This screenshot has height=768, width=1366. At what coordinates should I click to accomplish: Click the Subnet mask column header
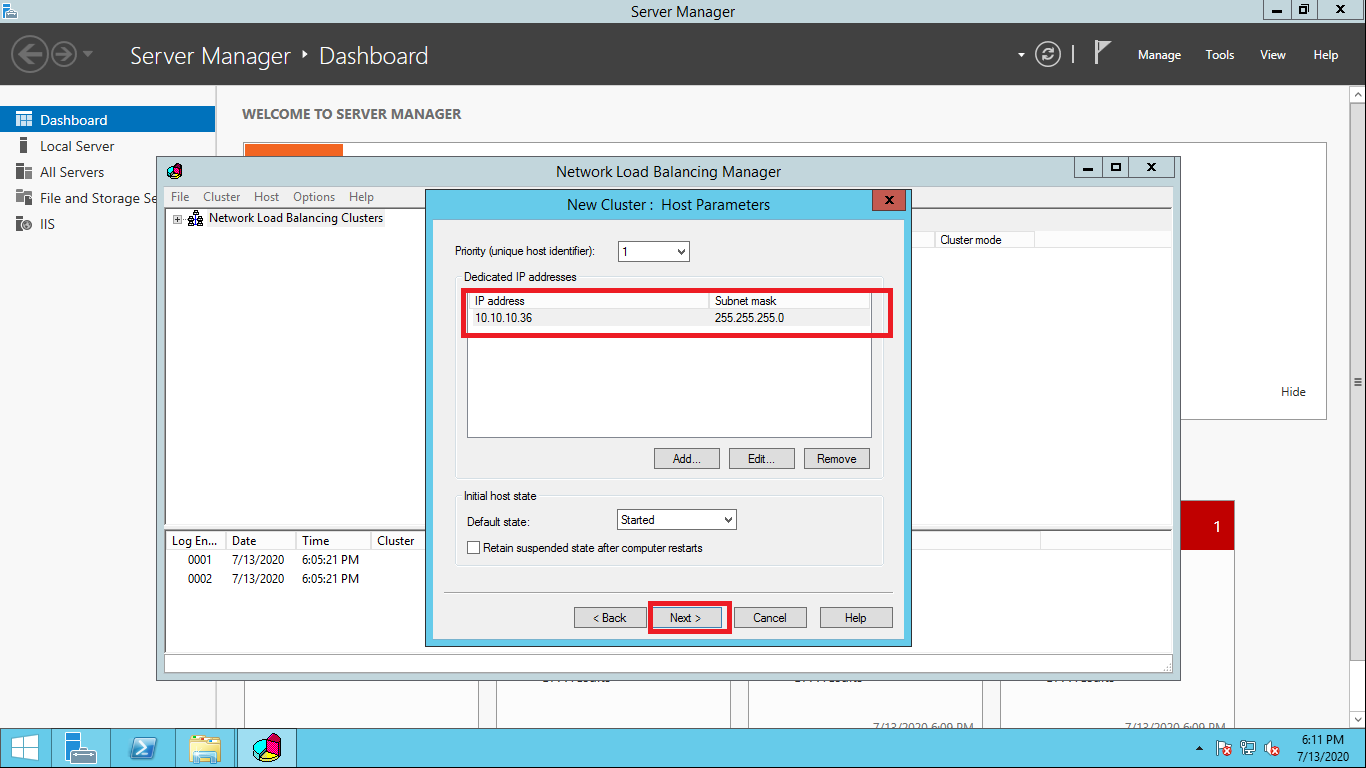point(789,301)
